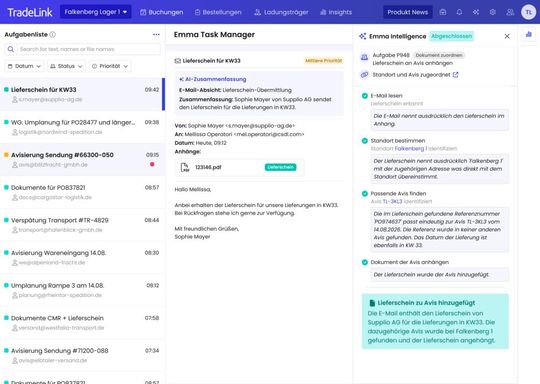Viewport: 540px width, 384px height.
Task: Click the inbox icon beside Produkt News
Action: (443, 12)
